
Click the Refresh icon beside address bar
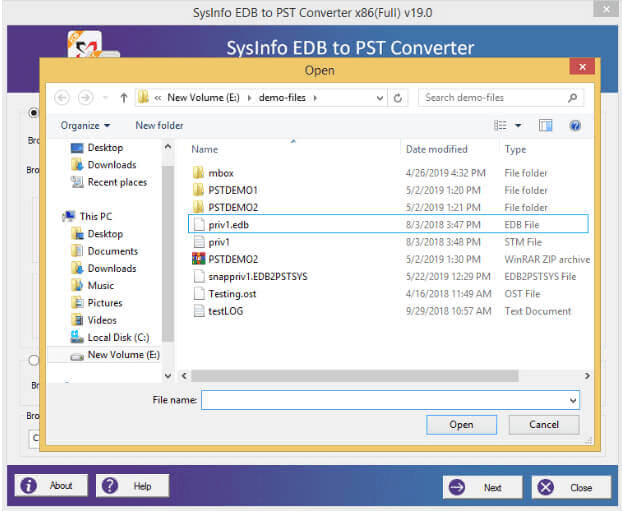[399, 98]
